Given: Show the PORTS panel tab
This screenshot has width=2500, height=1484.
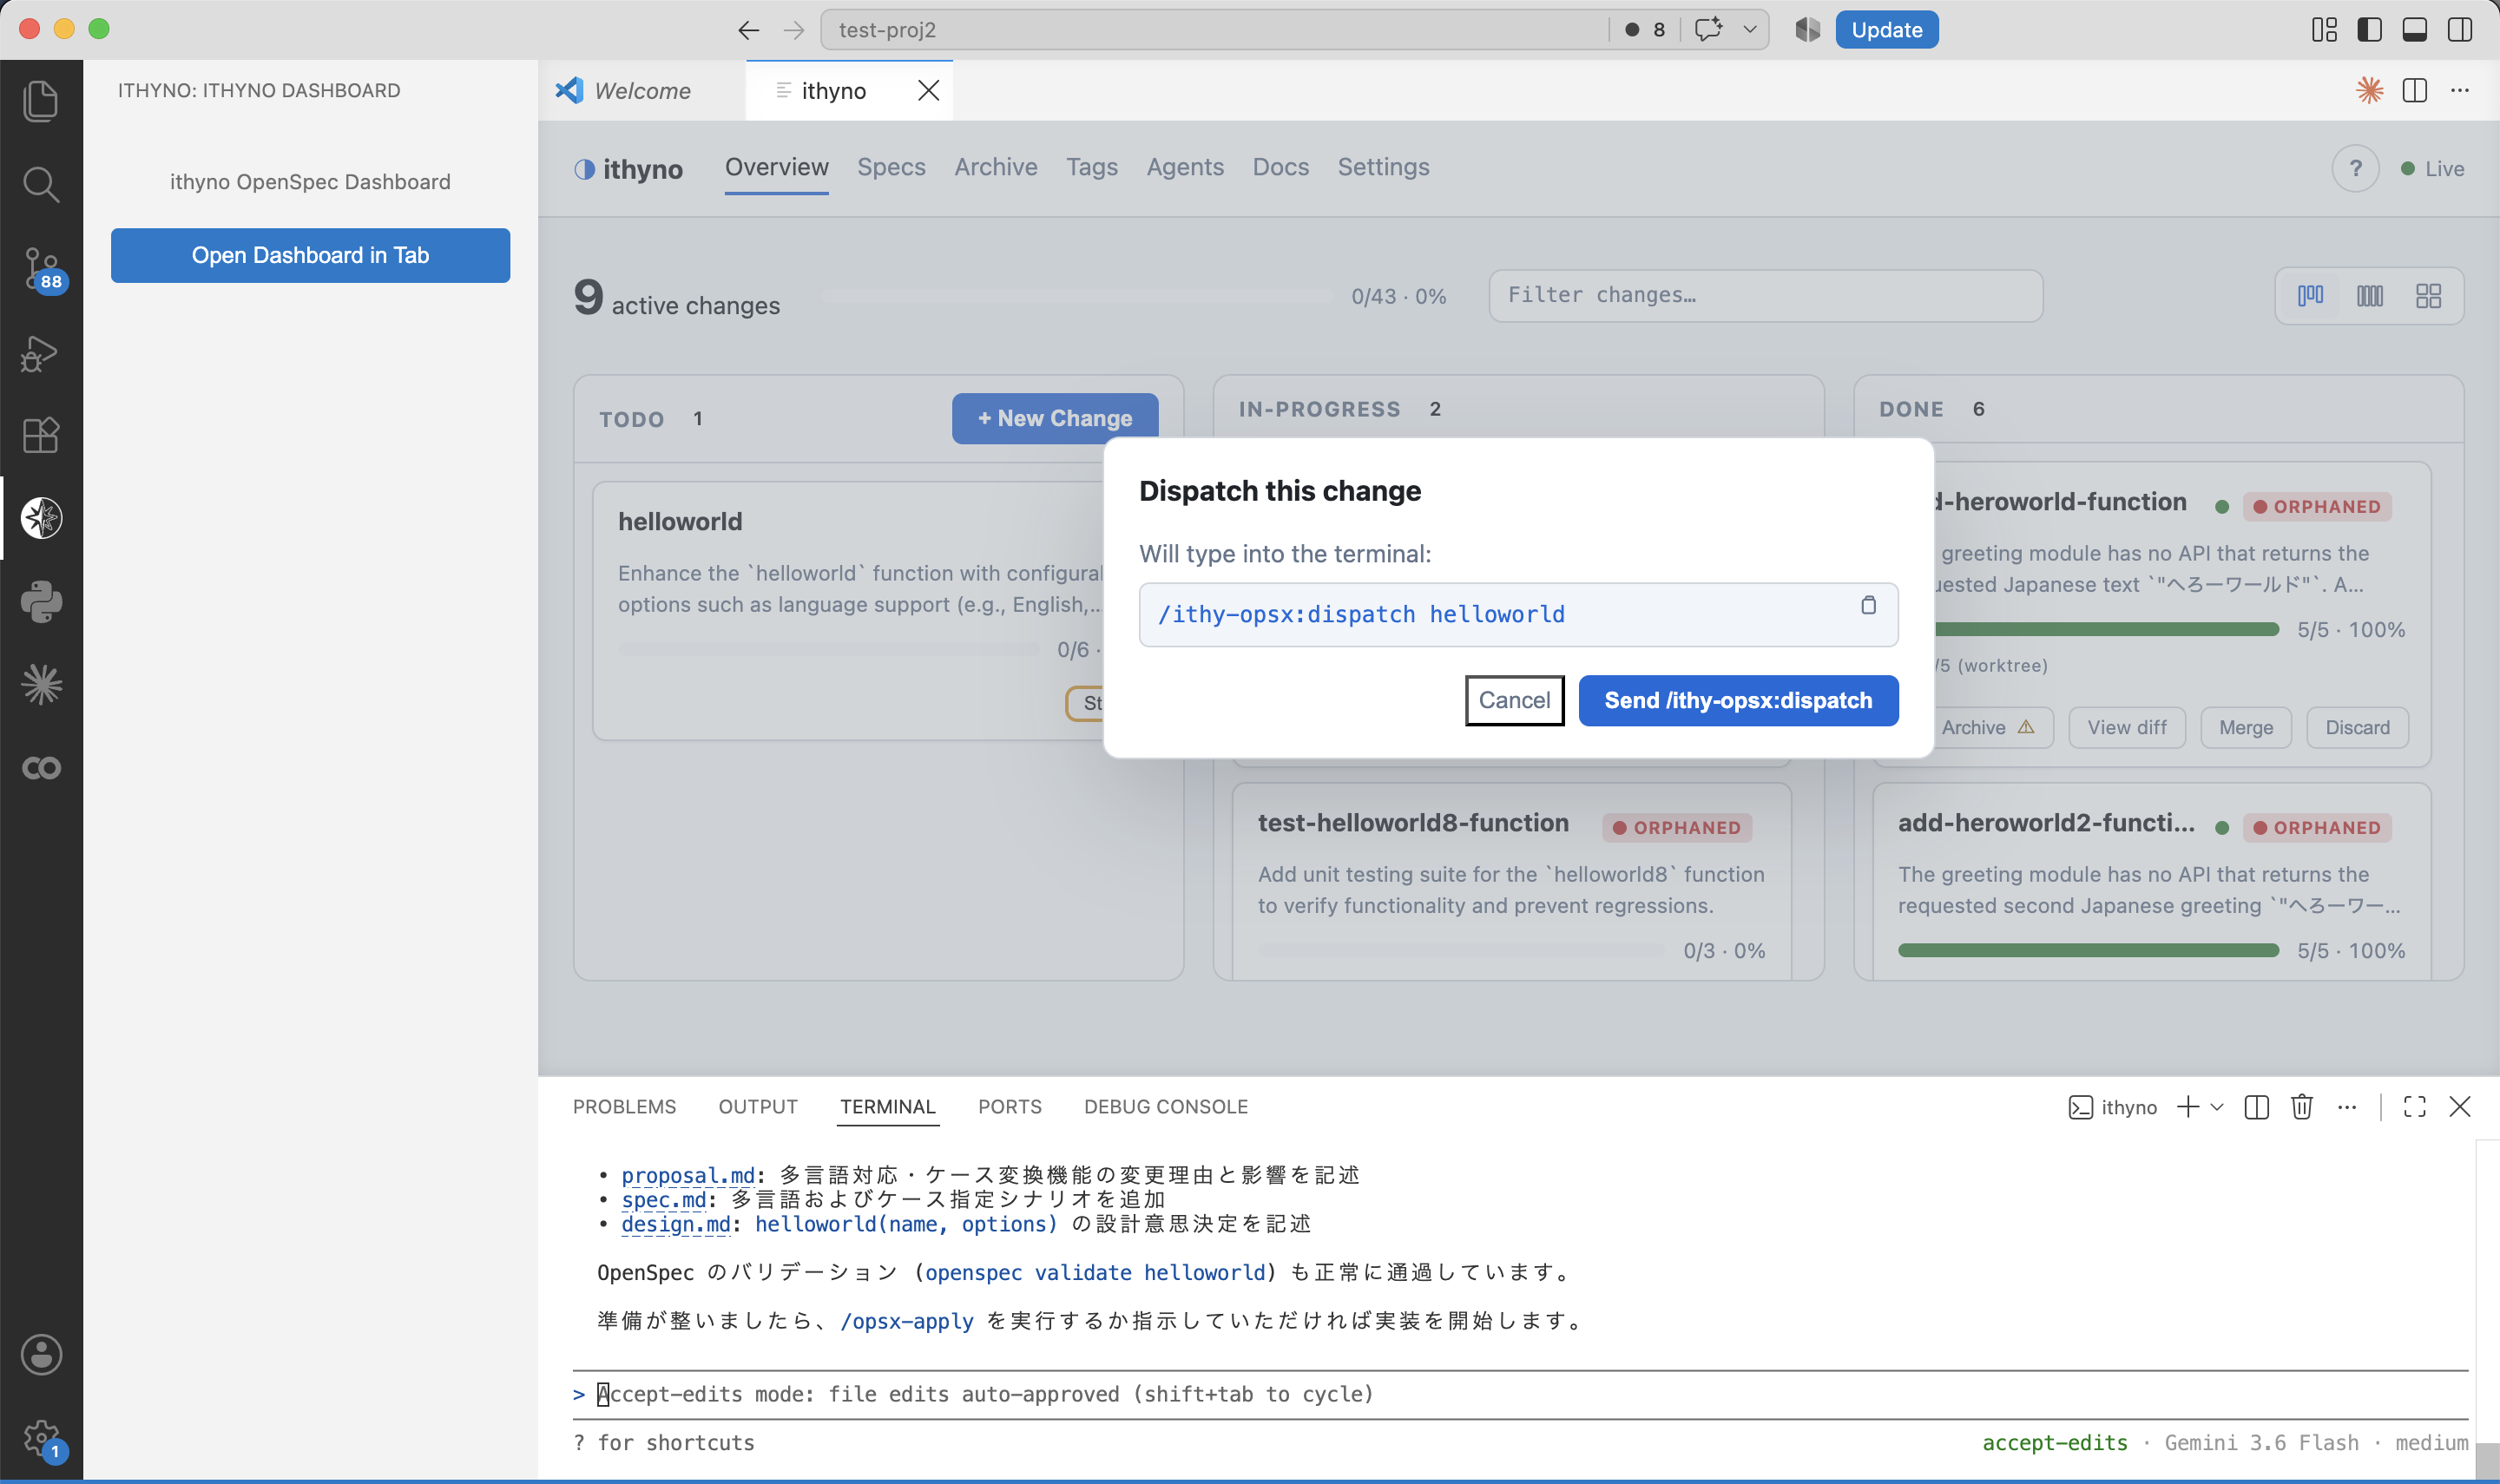Looking at the screenshot, I should [1010, 1107].
